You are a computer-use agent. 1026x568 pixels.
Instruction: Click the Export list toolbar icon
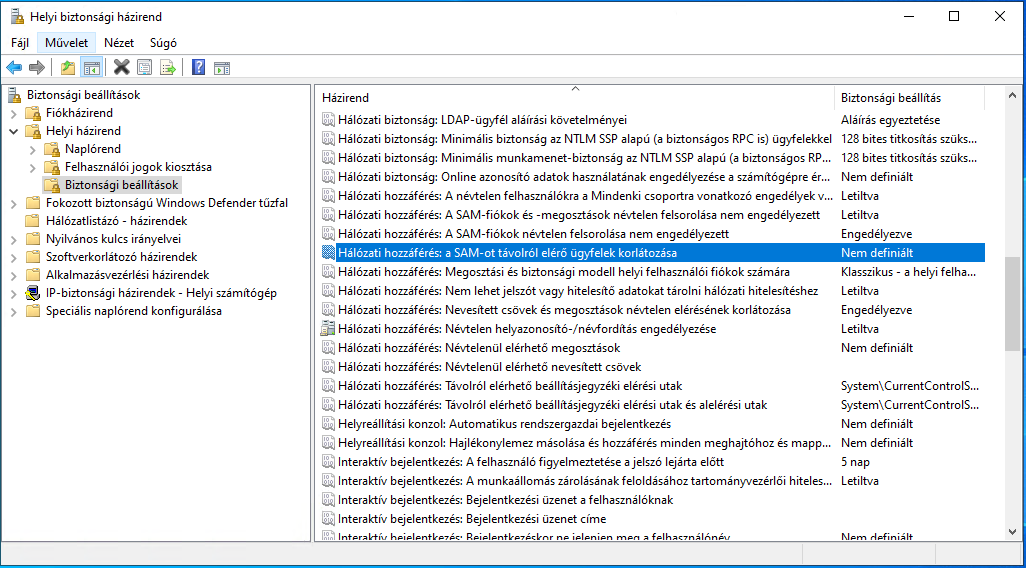point(168,68)
